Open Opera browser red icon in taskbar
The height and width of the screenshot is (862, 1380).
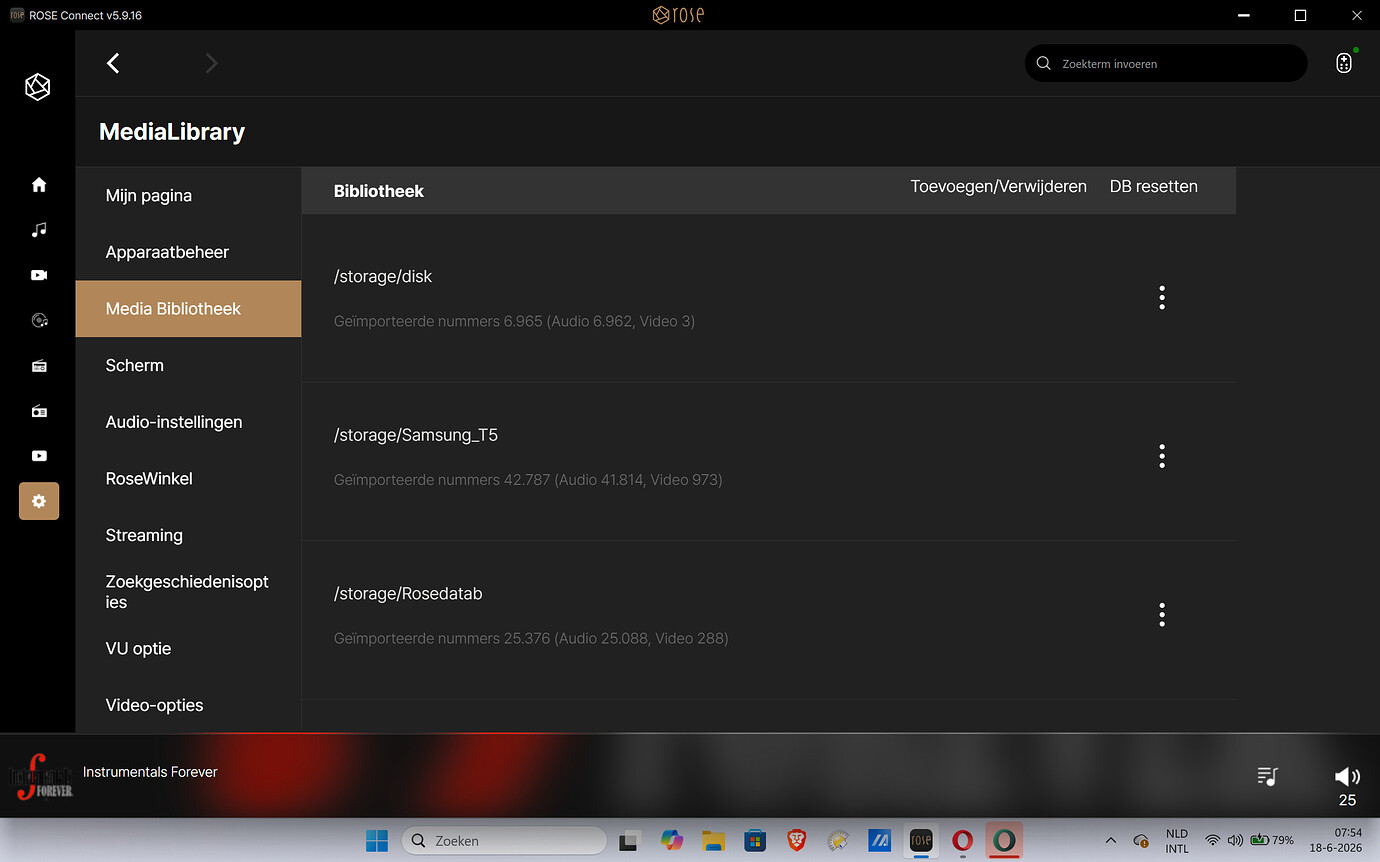962,841
